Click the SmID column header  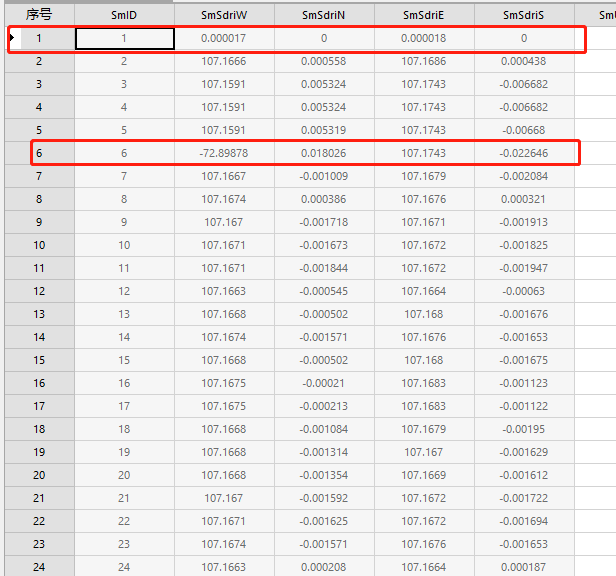point(124,15)
